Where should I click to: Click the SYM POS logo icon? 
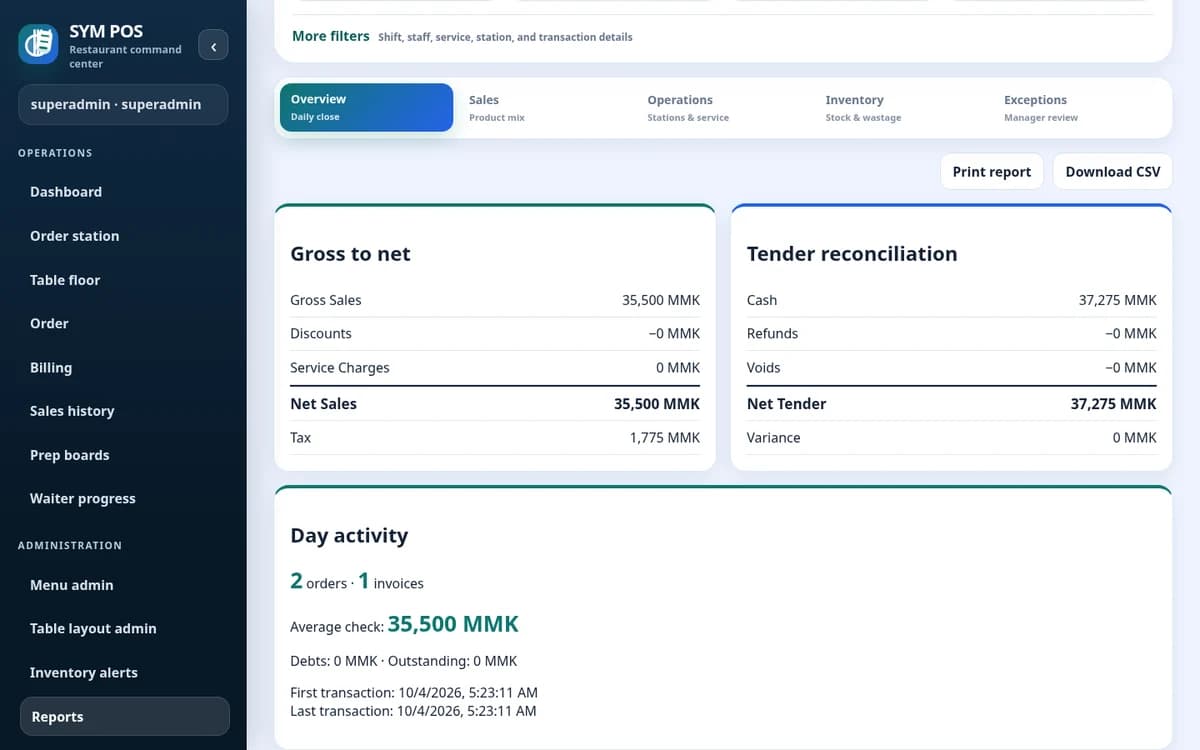click(38, 45)
